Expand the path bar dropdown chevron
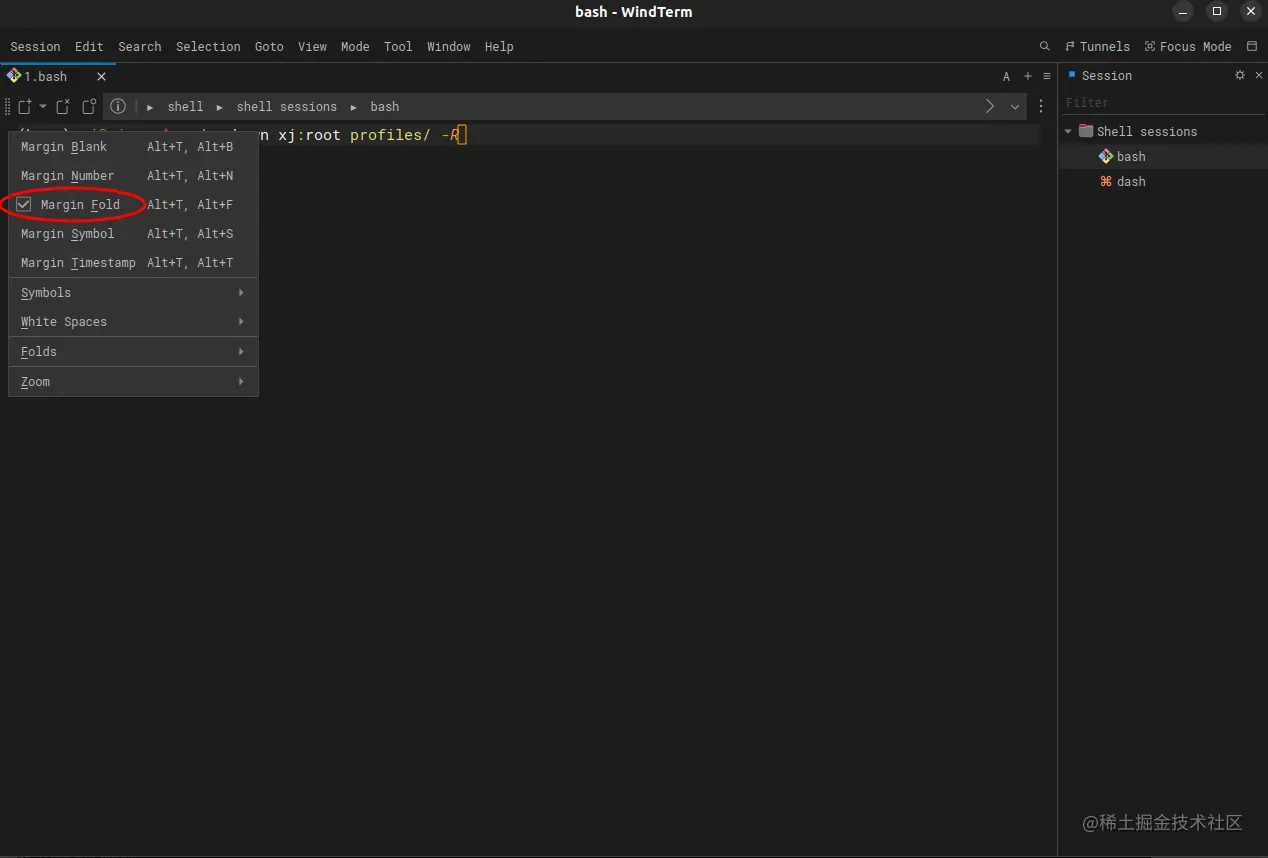1268x858 pixels. coord(1015,106)
